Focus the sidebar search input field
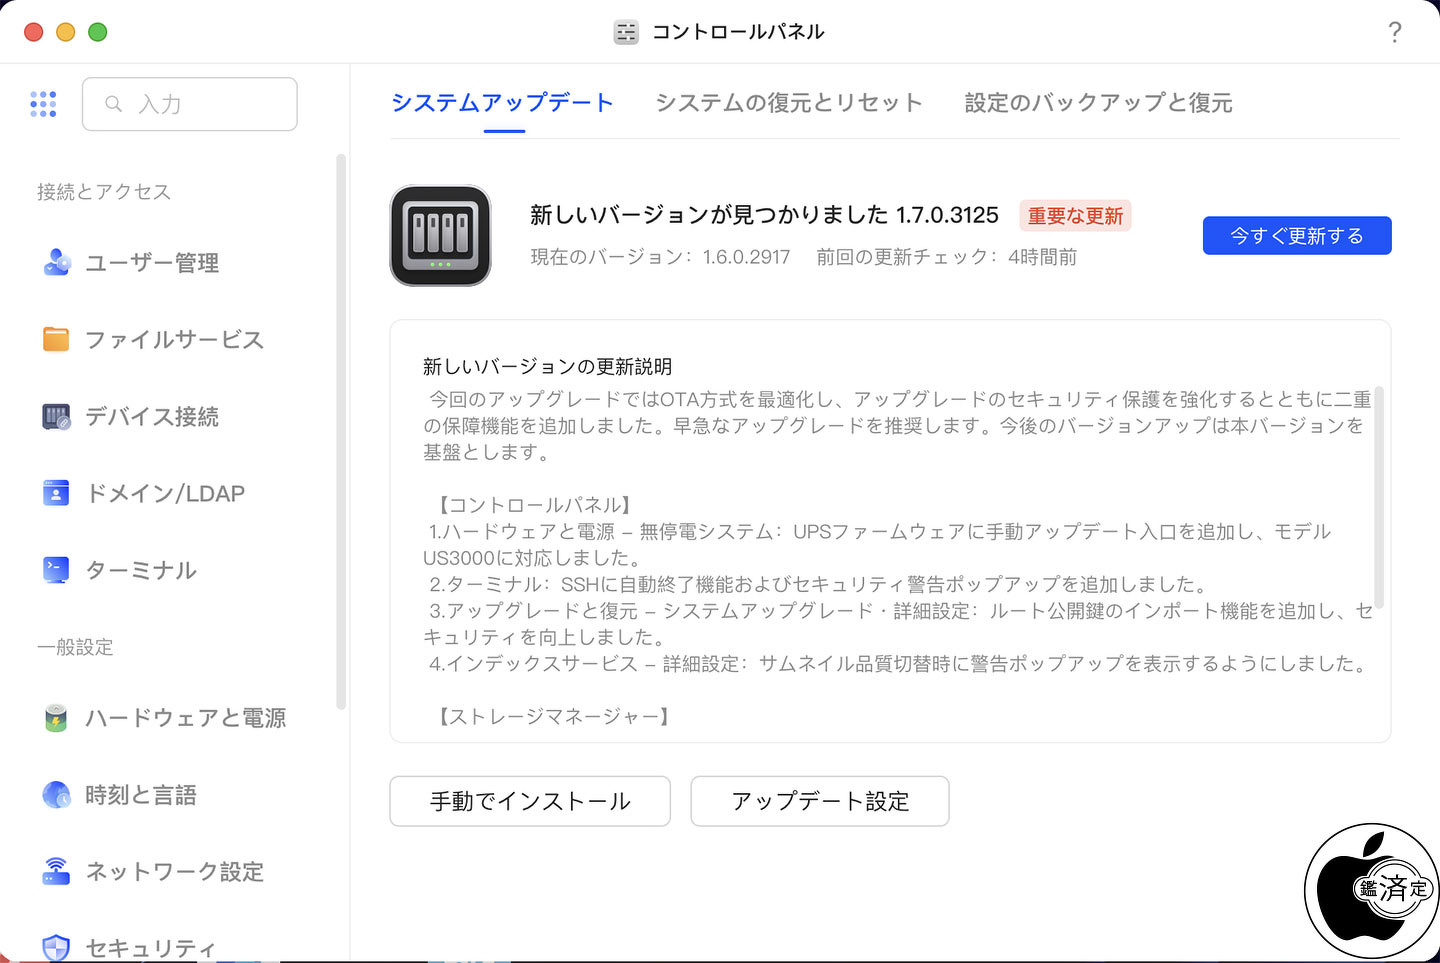 click(190, 104)
